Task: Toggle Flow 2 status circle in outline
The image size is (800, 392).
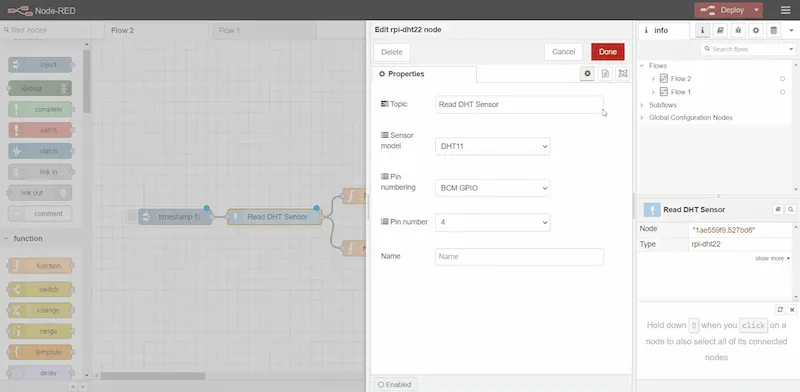Action: click(782, 79)
